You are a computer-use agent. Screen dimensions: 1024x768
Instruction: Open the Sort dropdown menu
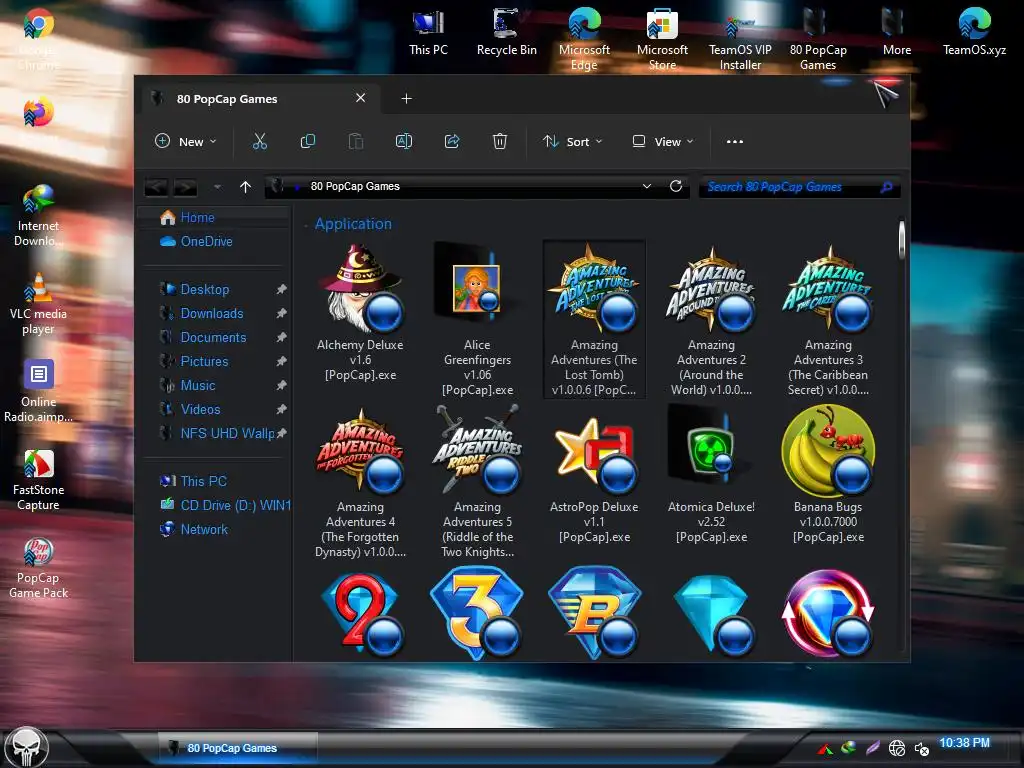point(573,141)
